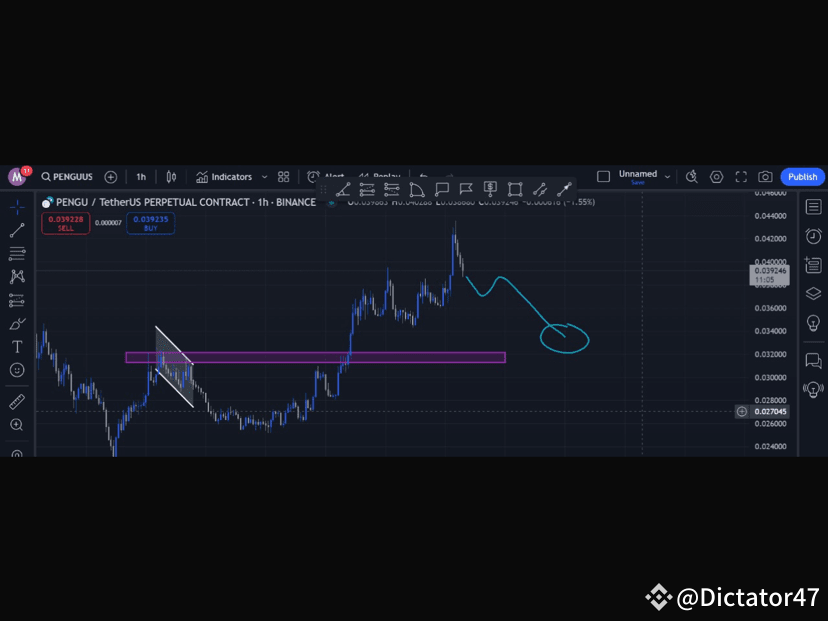Rename the Unnamed chart layout

[x=638, y=176]
